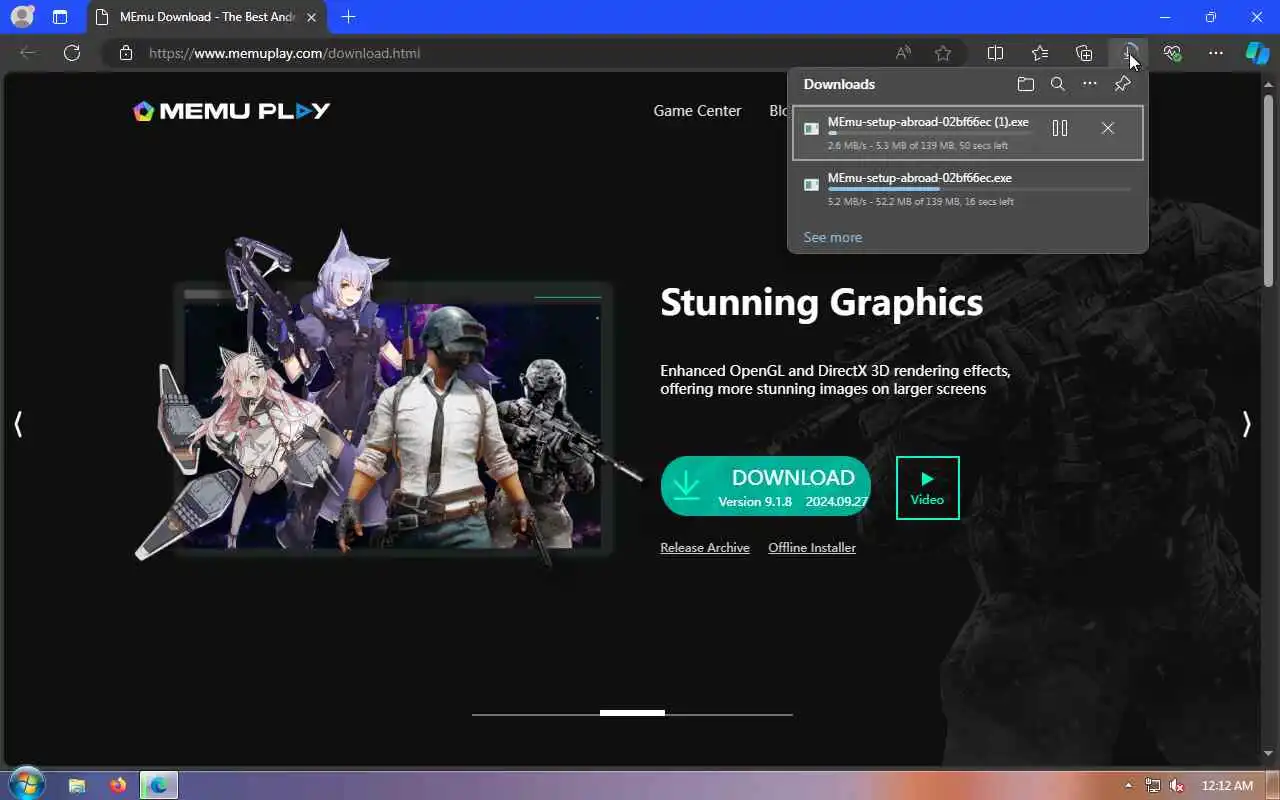The width and height of the screenshot is (1280, 800).
Task: Open more options in Downloads panel
Action: coord(1090,84)
